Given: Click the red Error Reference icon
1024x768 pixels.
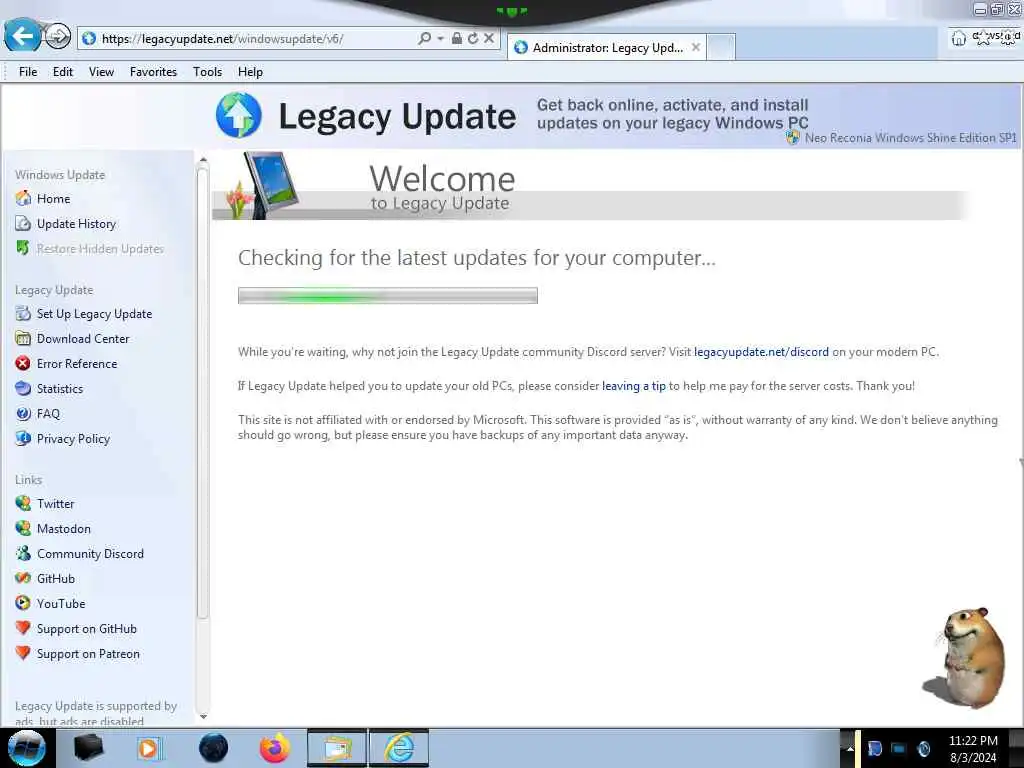Looking at the screenshot, I should [23, 363].
